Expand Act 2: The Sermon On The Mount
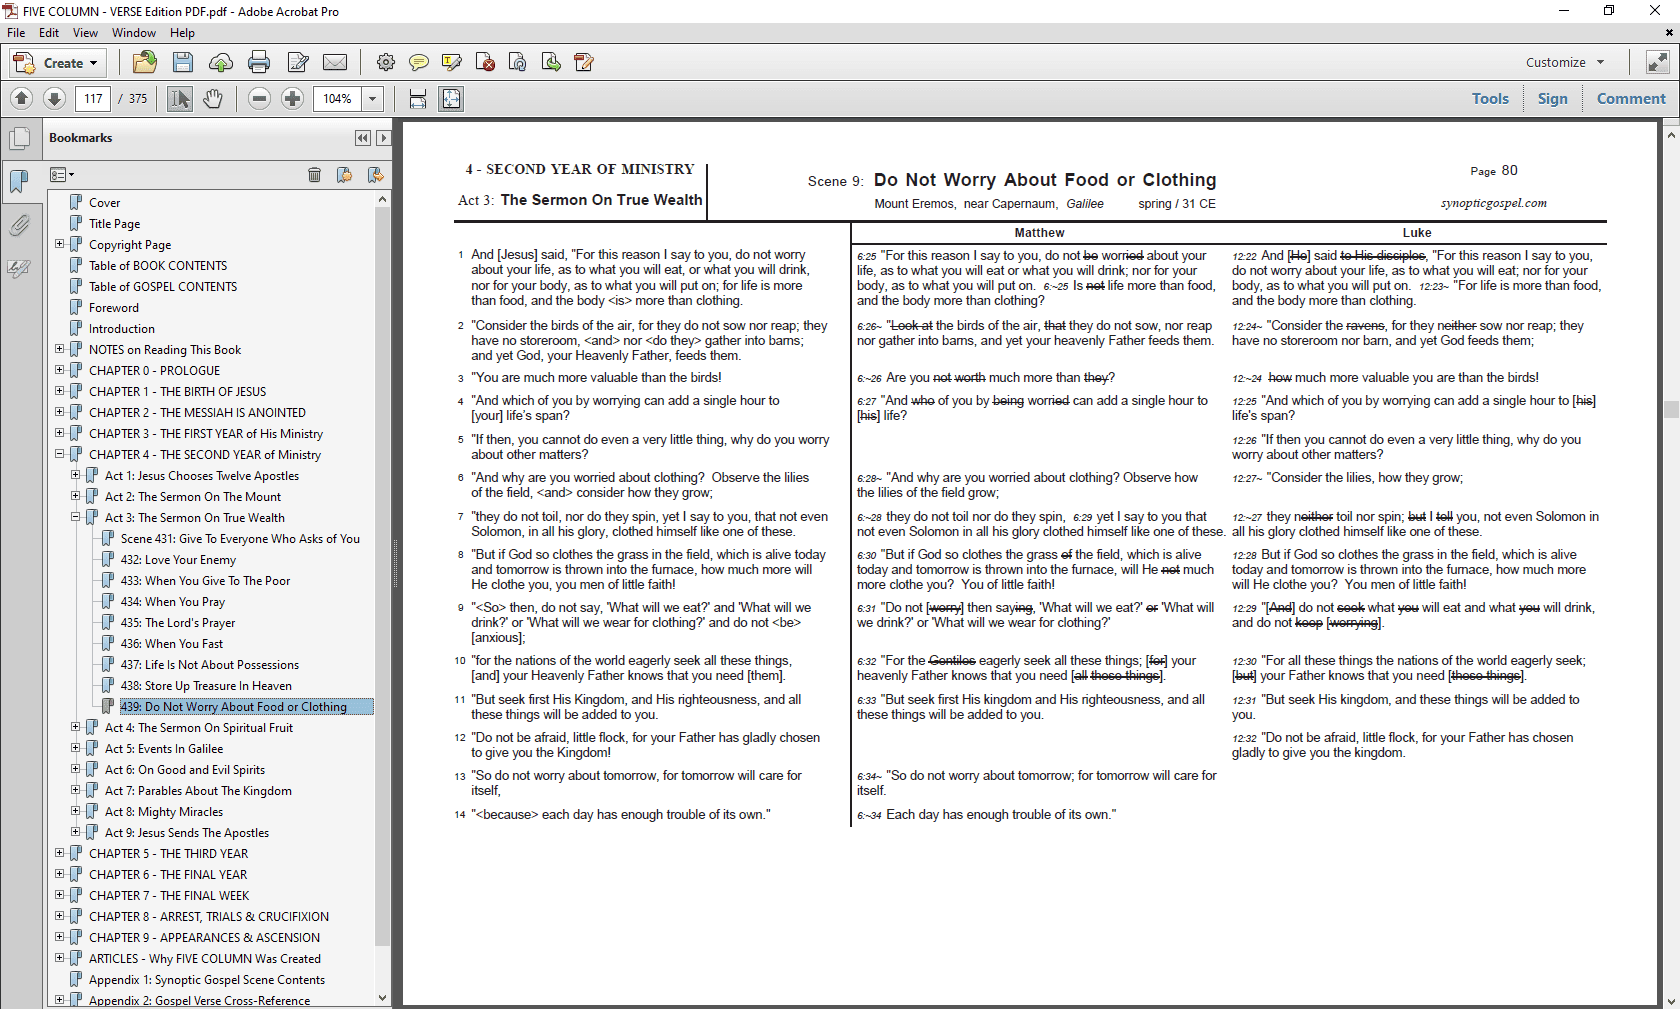The width and height of the screenshot is (1680, 1009). pyautogui.click(x=75, y=496)
